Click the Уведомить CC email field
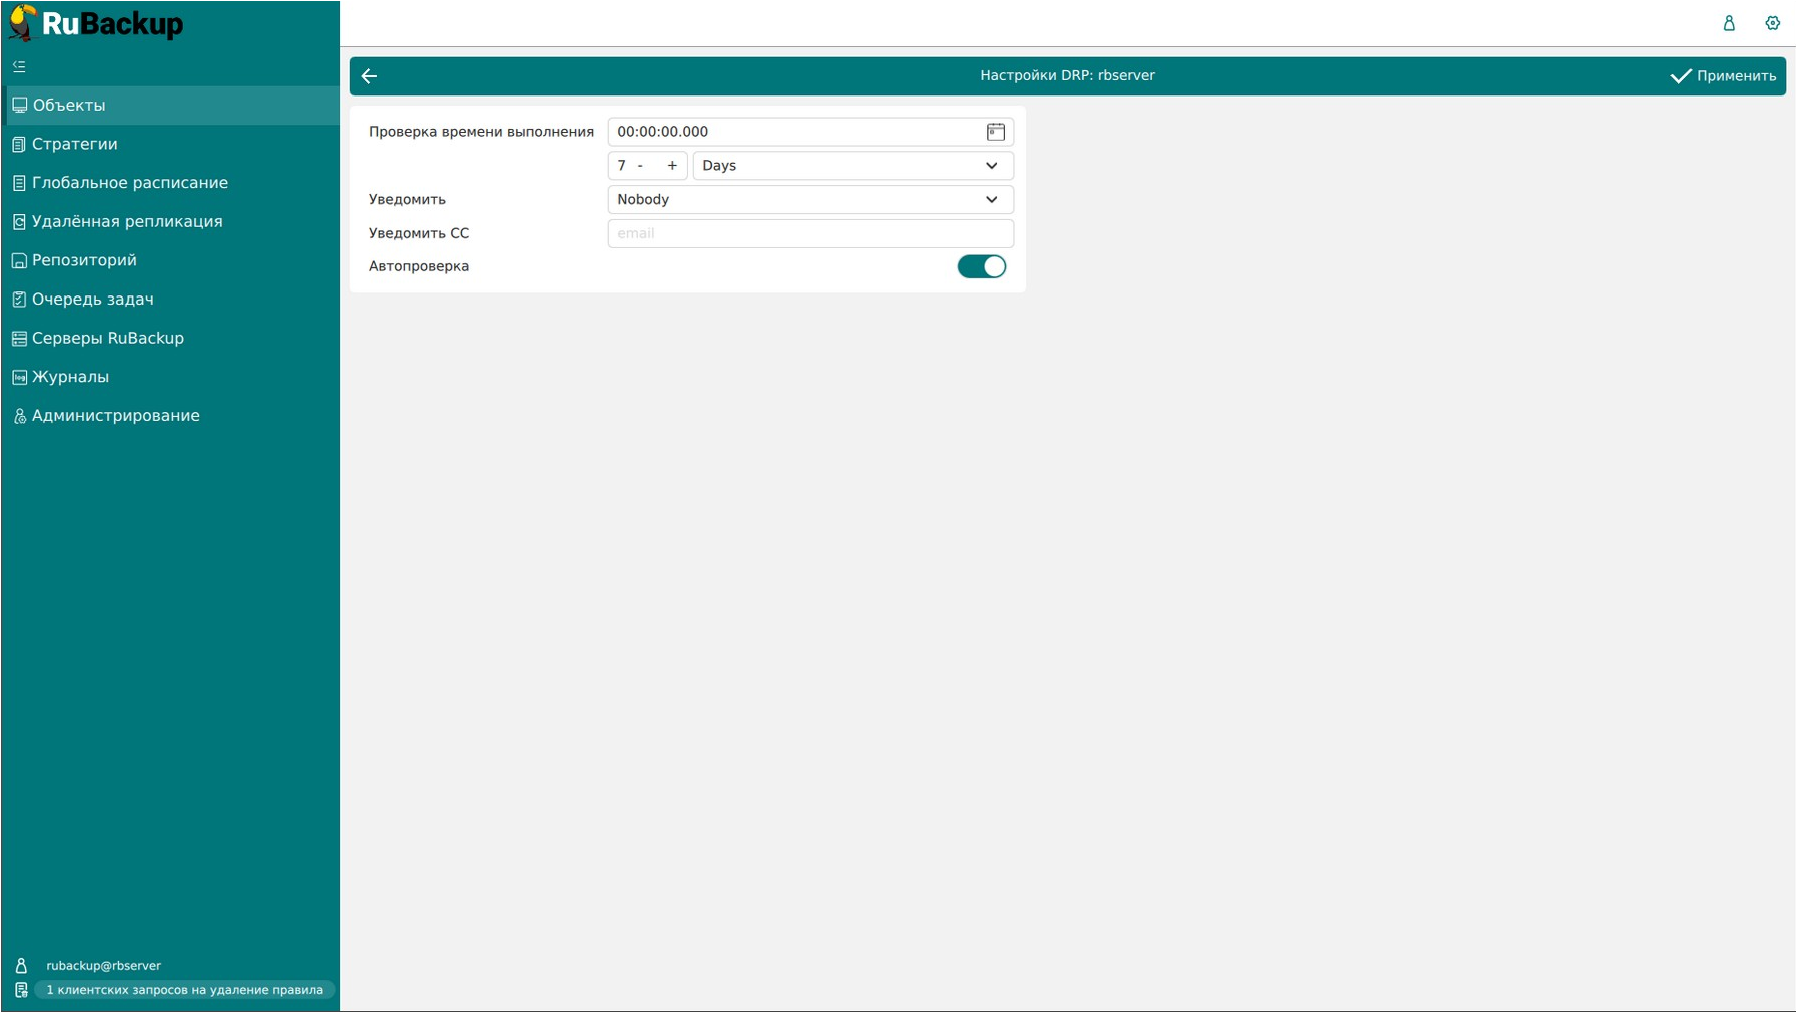Screen dimensions: 1796x1012 point(810,233)
